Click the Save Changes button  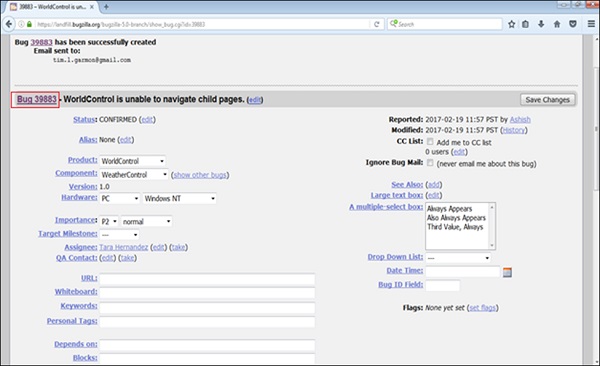[548, 100]
